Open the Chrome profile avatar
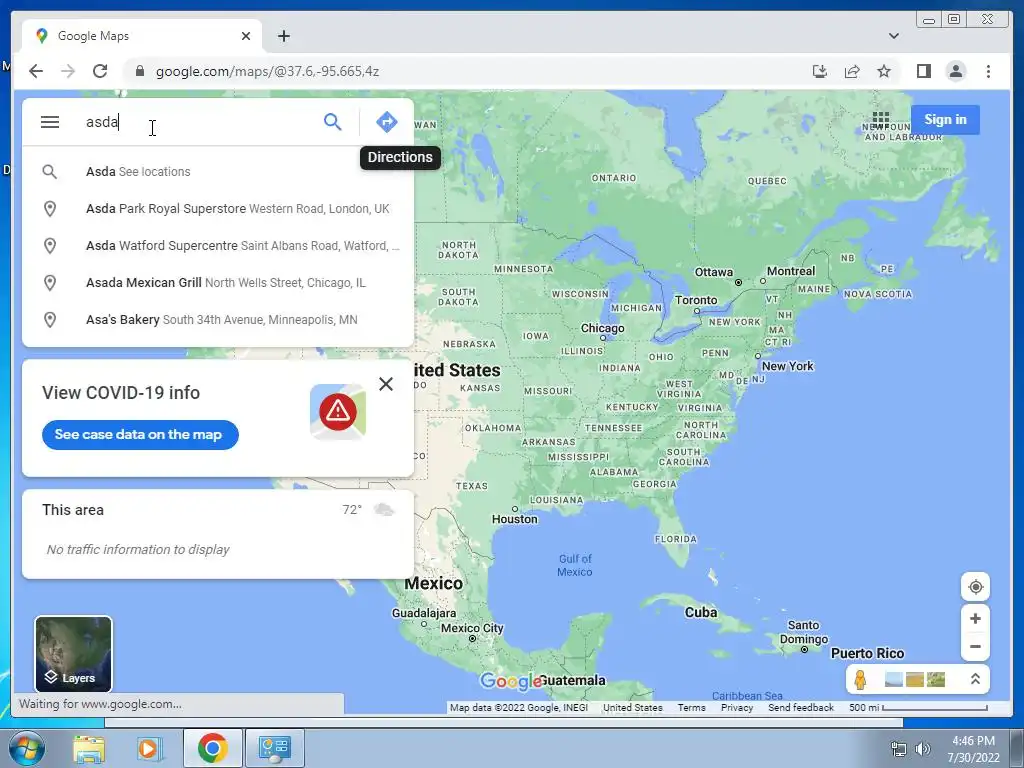Screen dimensions: 1024x768 (955, 71)
